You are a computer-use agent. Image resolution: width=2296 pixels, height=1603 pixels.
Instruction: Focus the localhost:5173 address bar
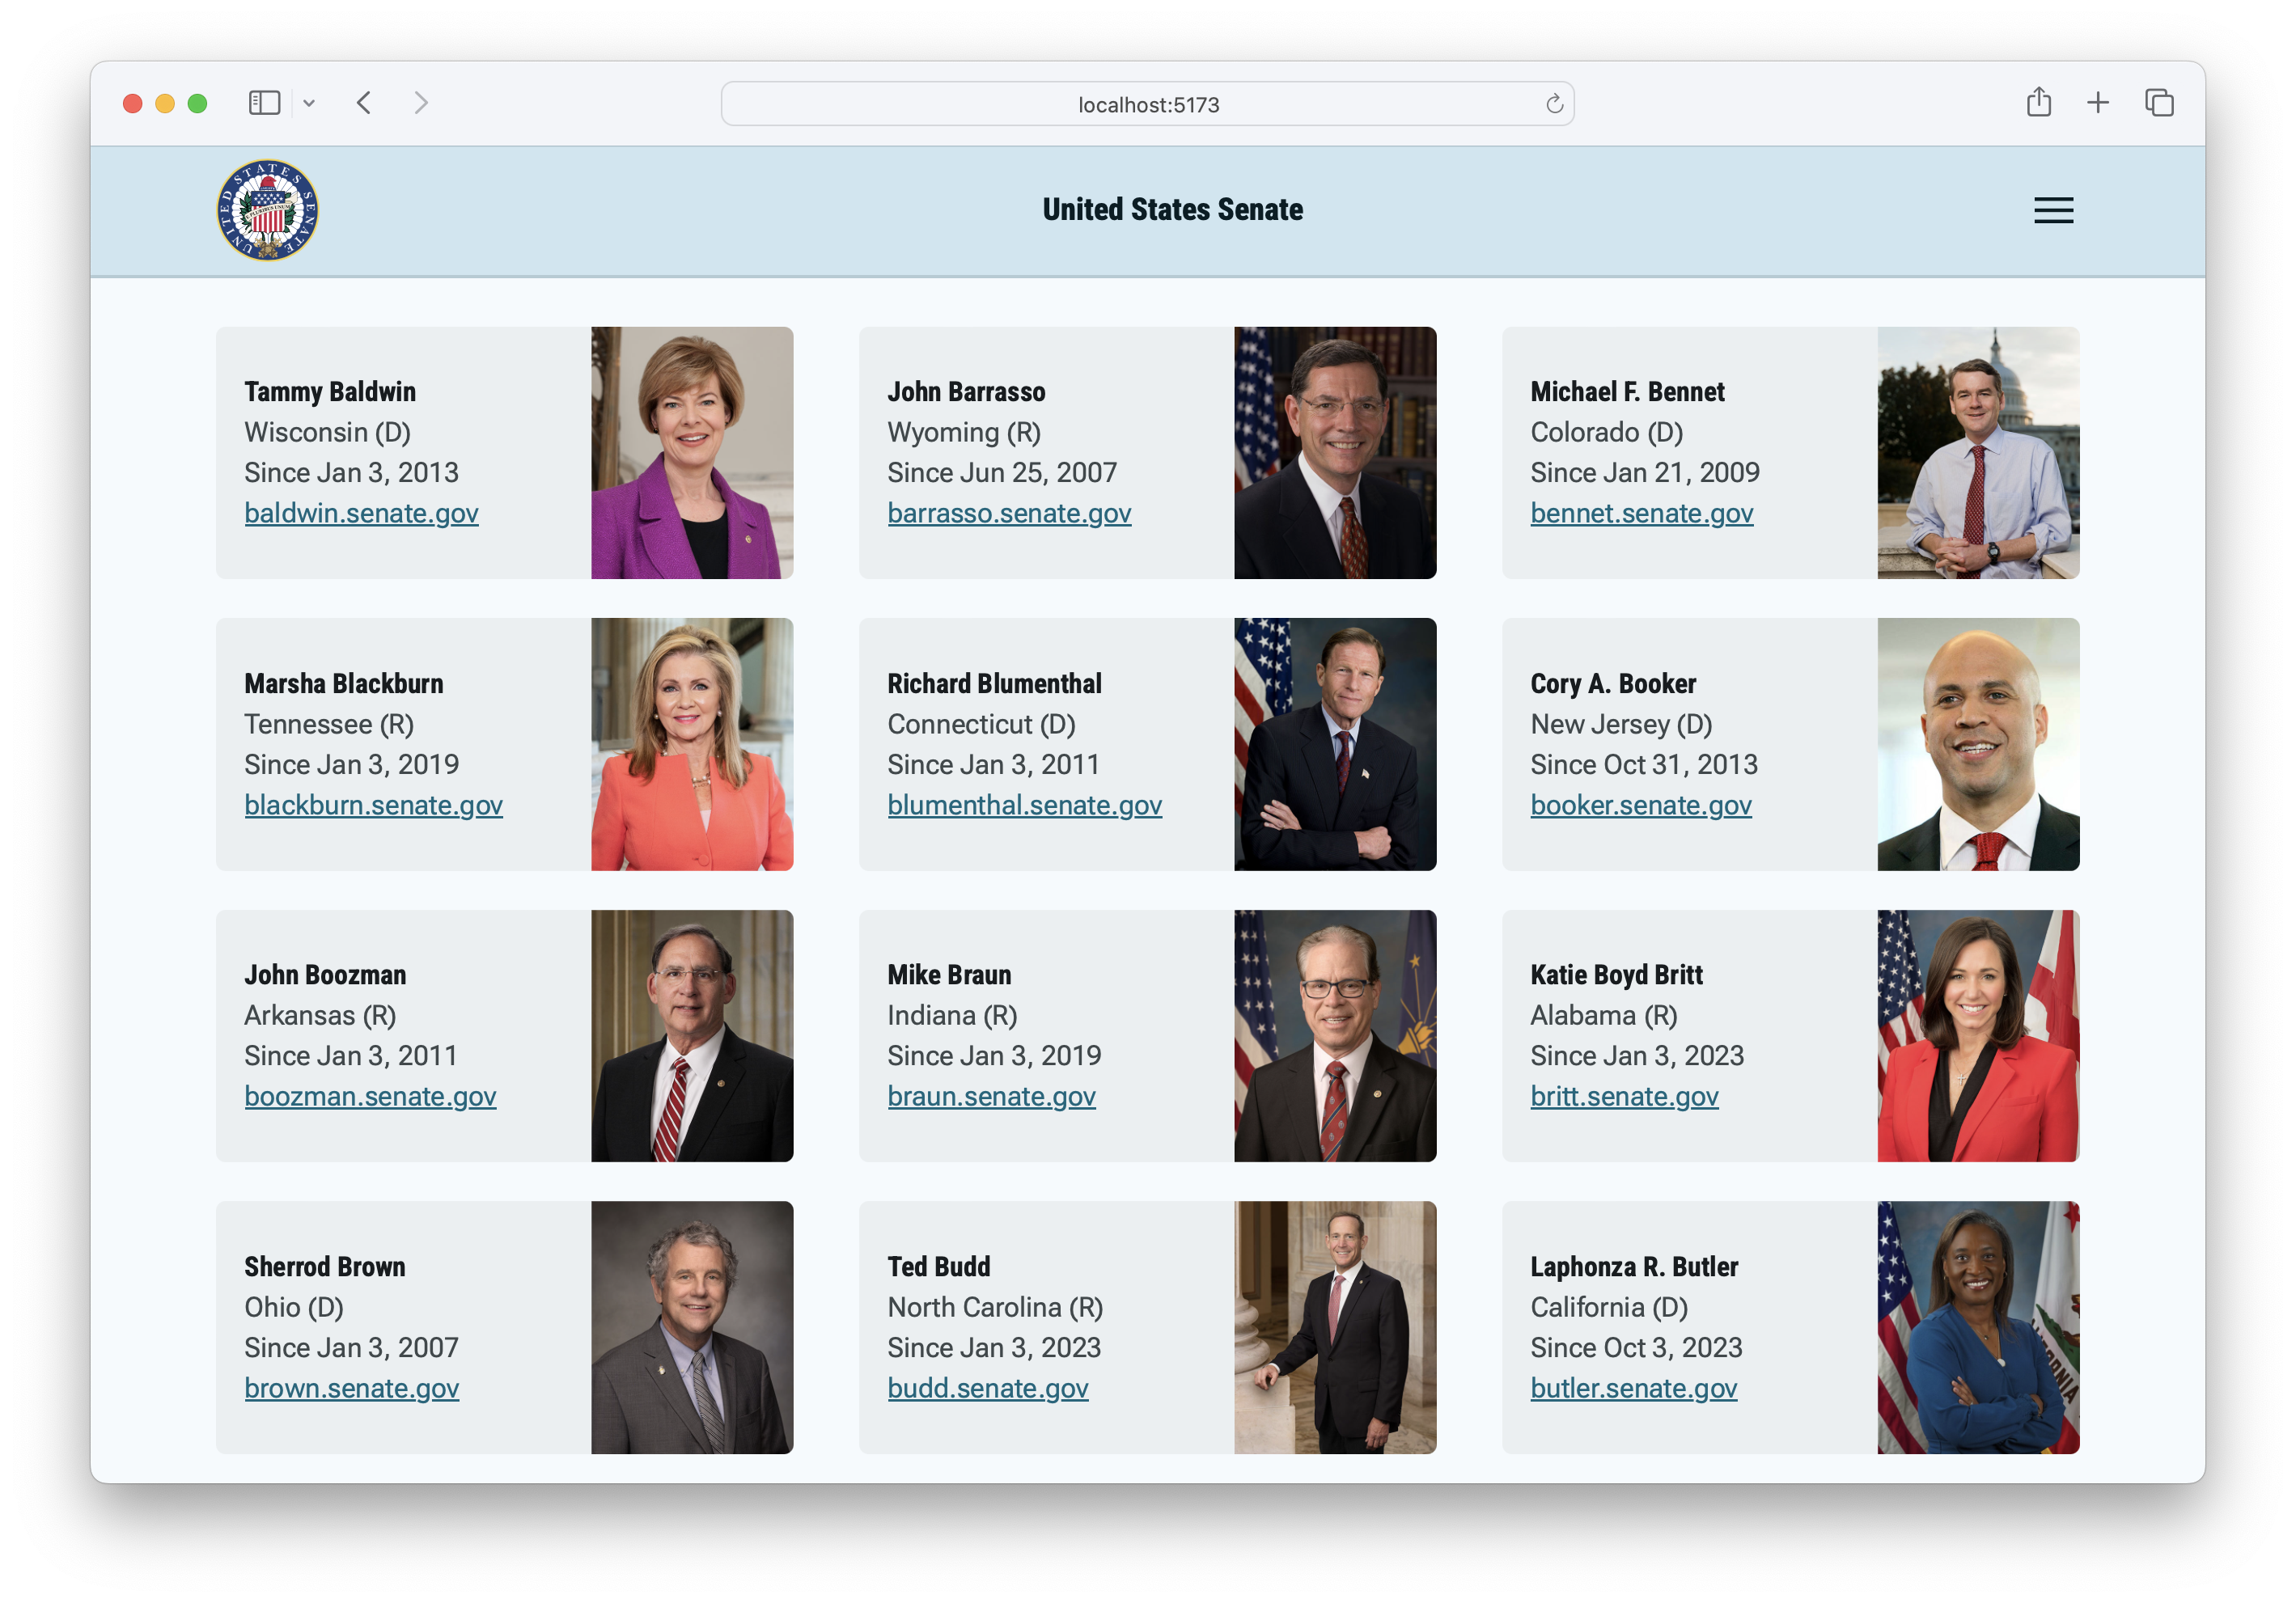tap(1148, 104)
